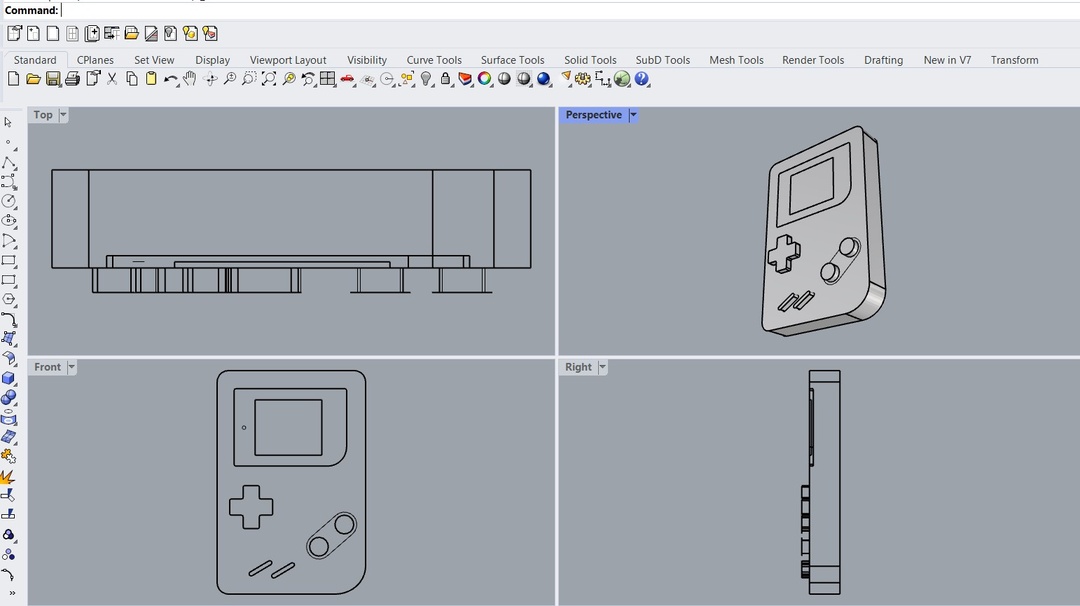Open the Solid Tools tab
The height and width of the screenshot is (606, 1080).
click(x=590, y=60)
